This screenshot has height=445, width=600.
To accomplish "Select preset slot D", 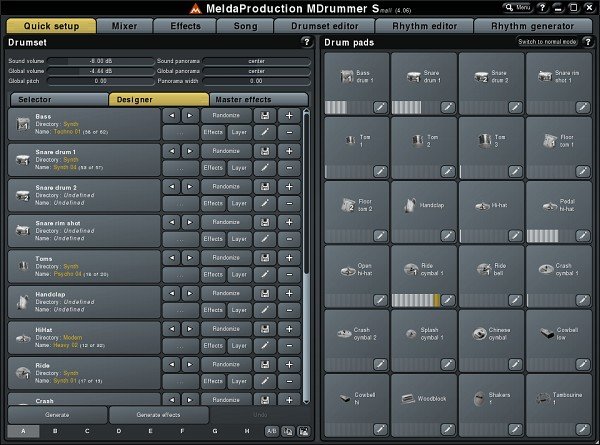I will (x=119, y=431).
